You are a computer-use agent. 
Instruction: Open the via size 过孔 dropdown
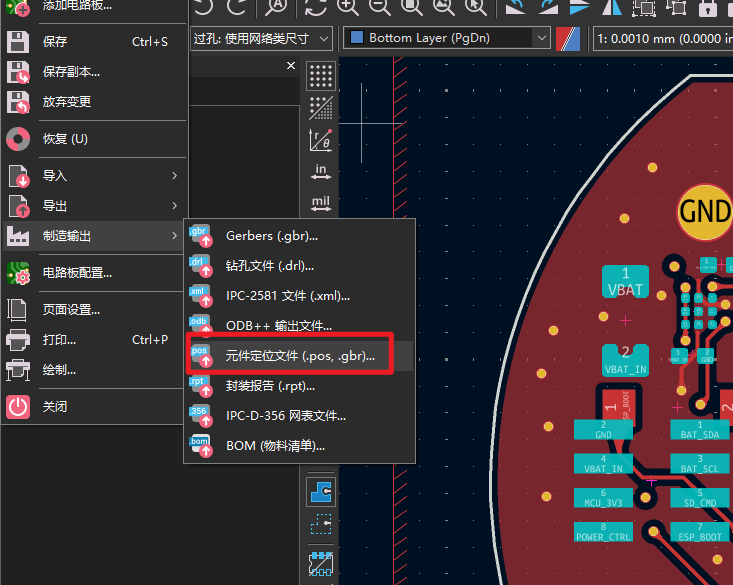261,38
